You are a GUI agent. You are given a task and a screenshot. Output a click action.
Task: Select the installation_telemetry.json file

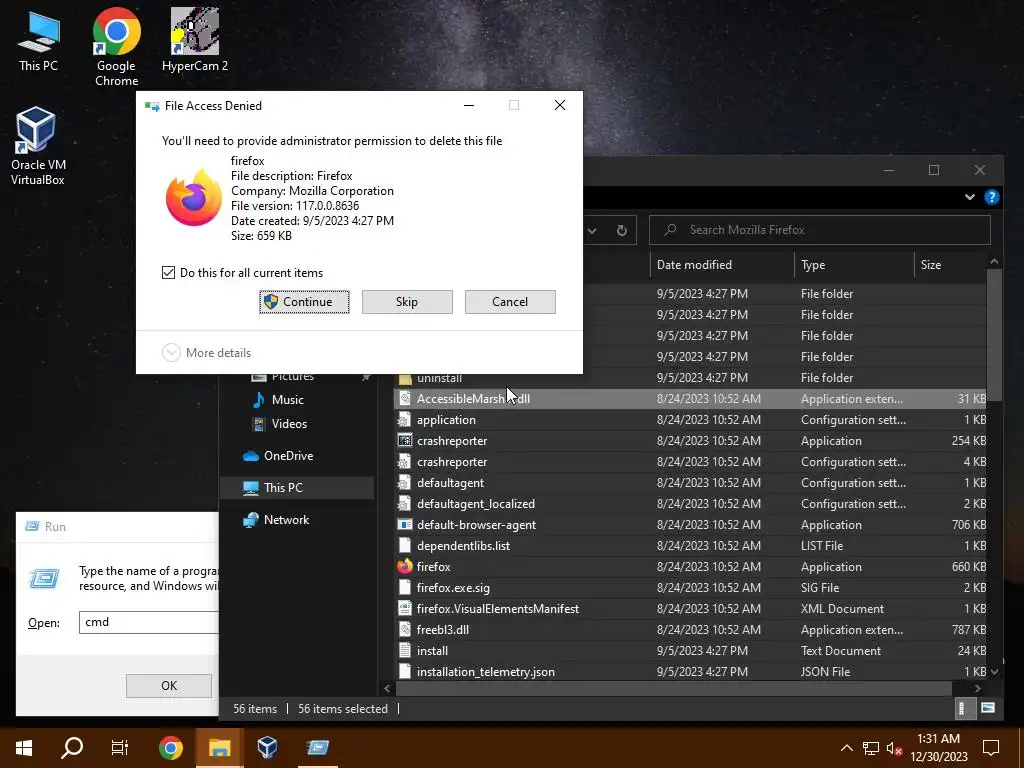point(690,671)
